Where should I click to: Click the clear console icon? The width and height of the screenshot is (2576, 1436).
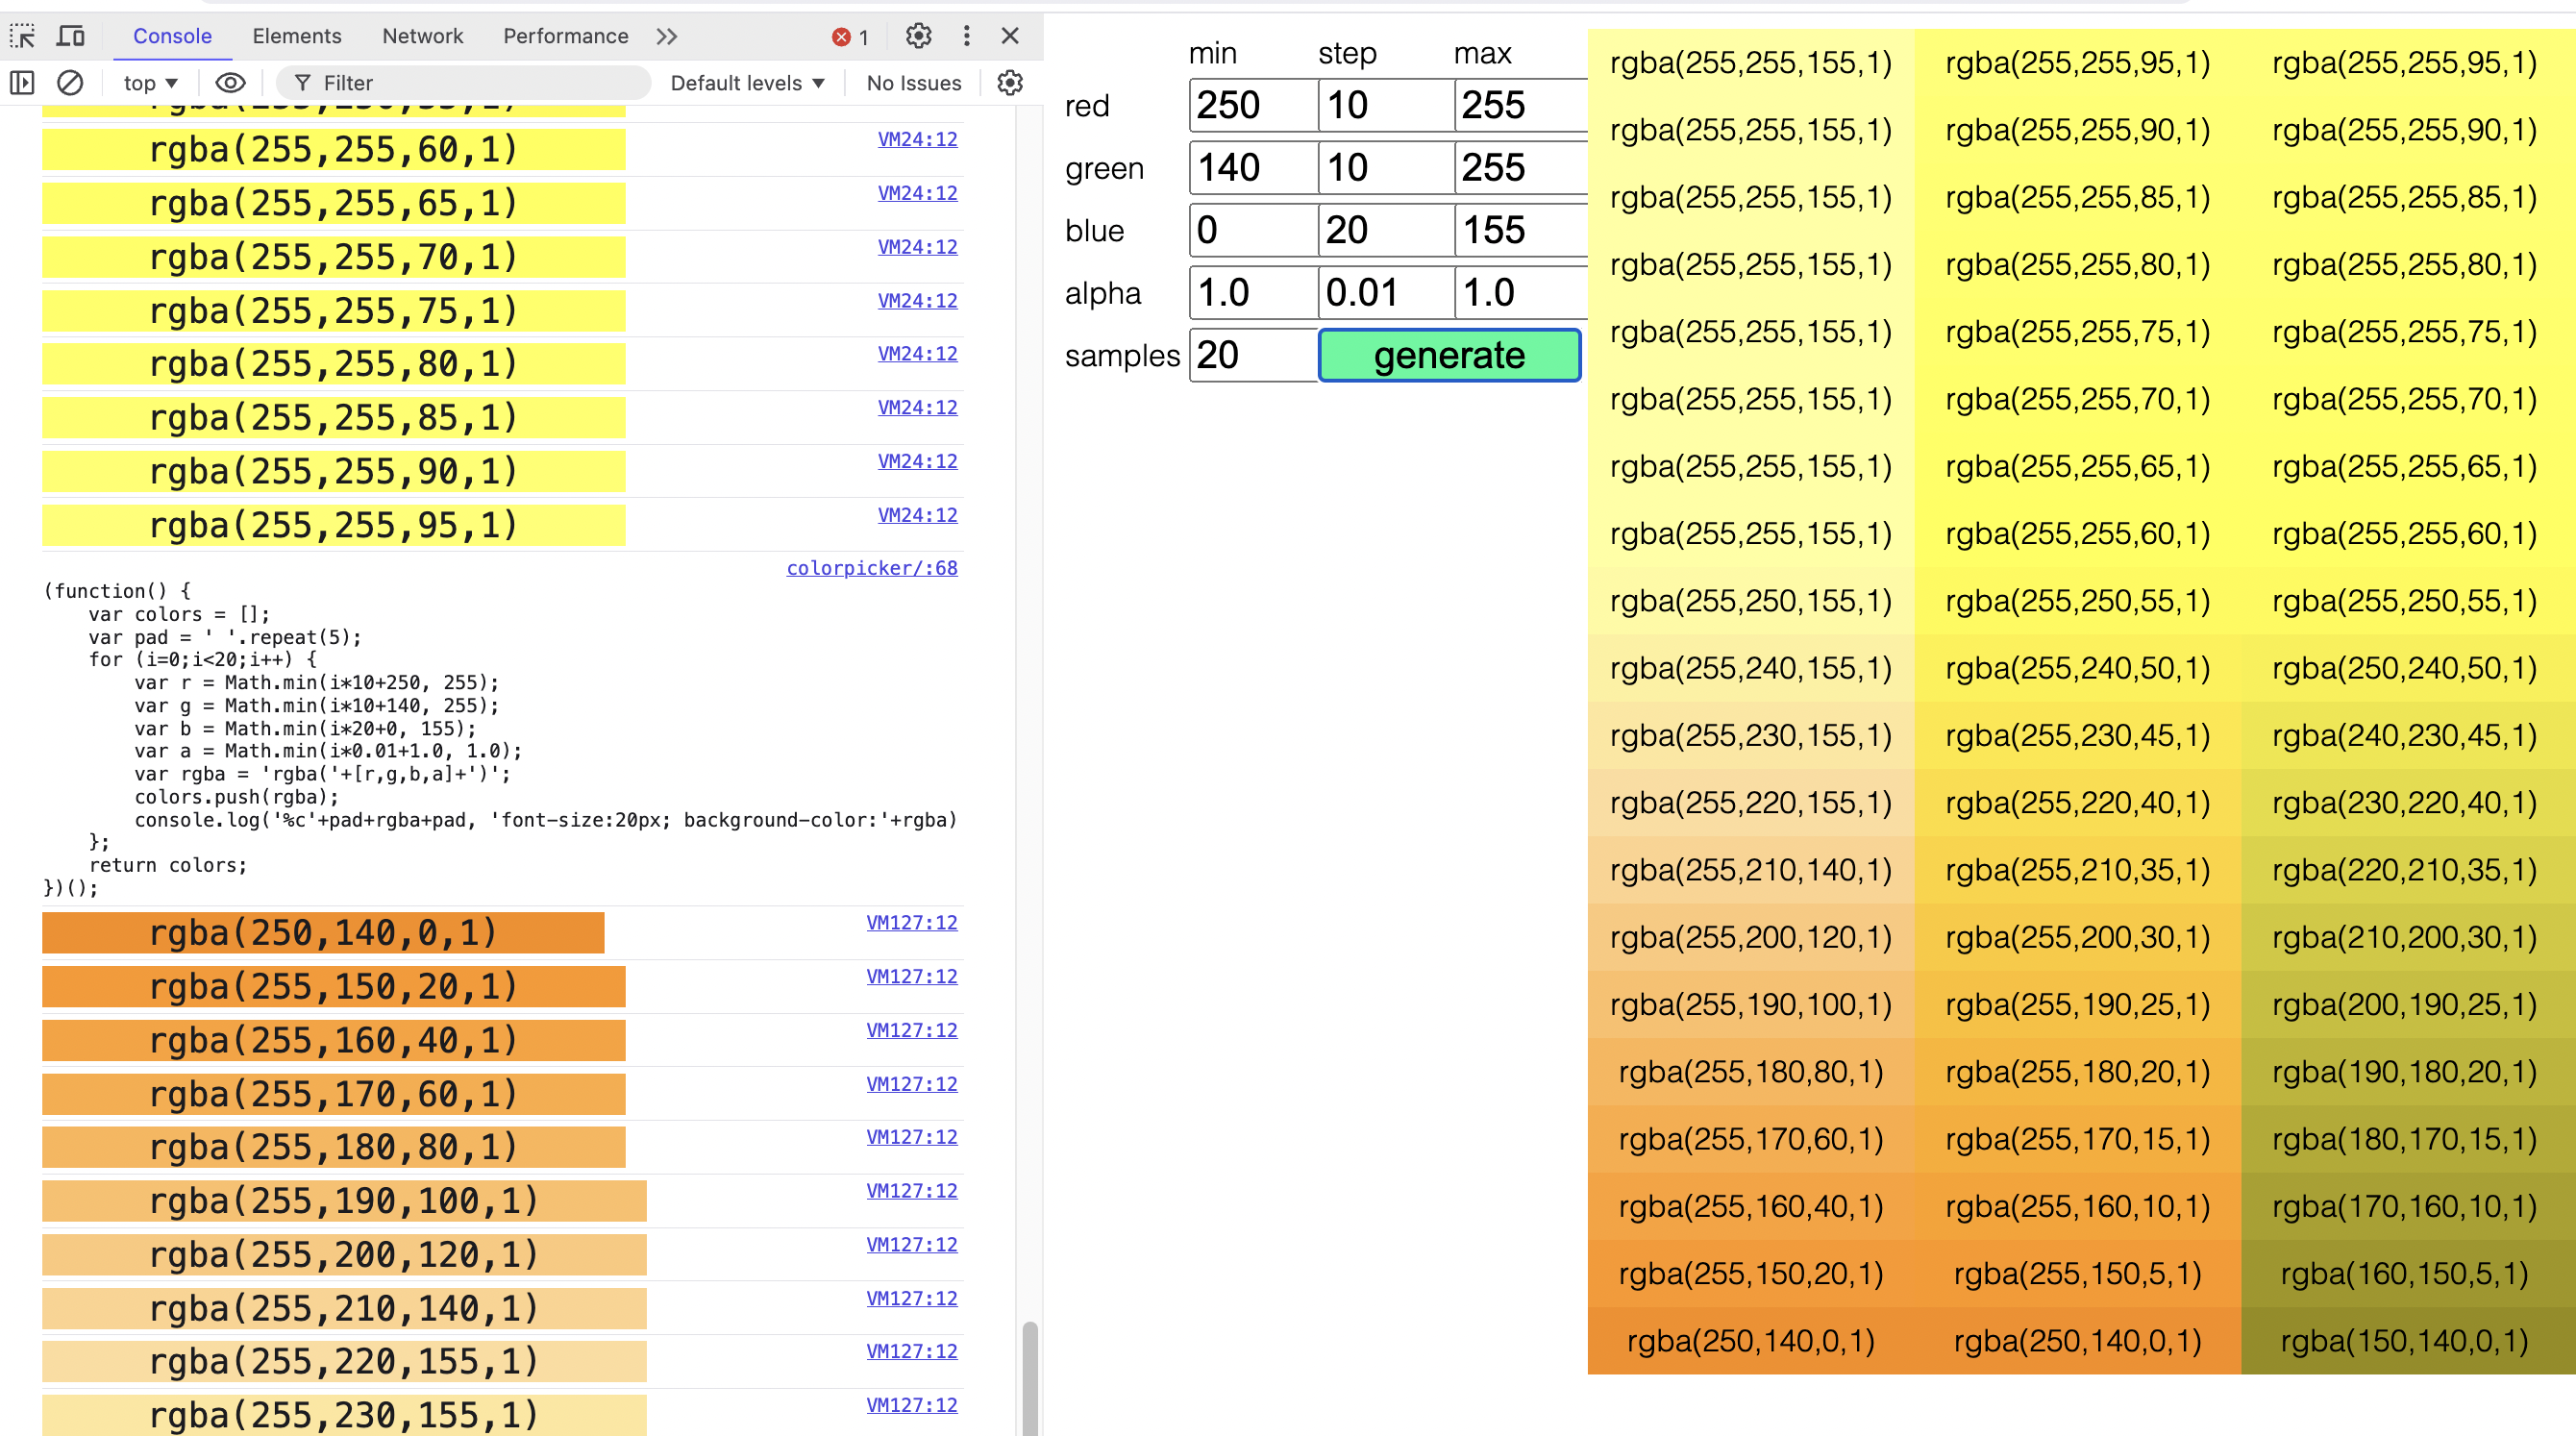click(67, 82)
